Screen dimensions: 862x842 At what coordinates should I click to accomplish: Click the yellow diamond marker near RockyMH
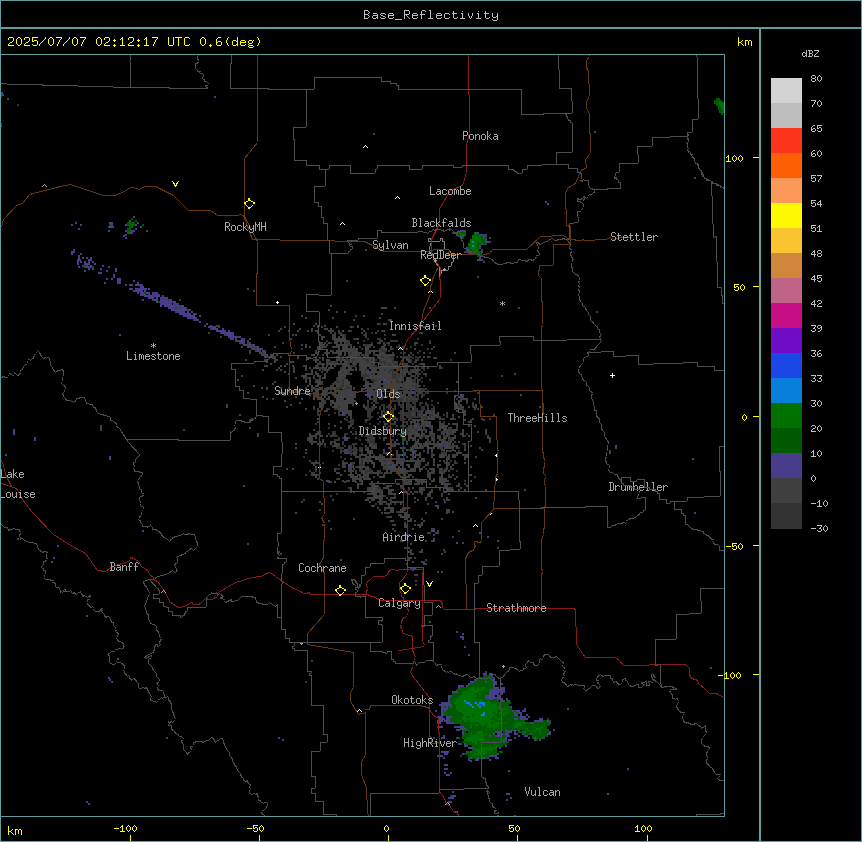tap(250, 204)
